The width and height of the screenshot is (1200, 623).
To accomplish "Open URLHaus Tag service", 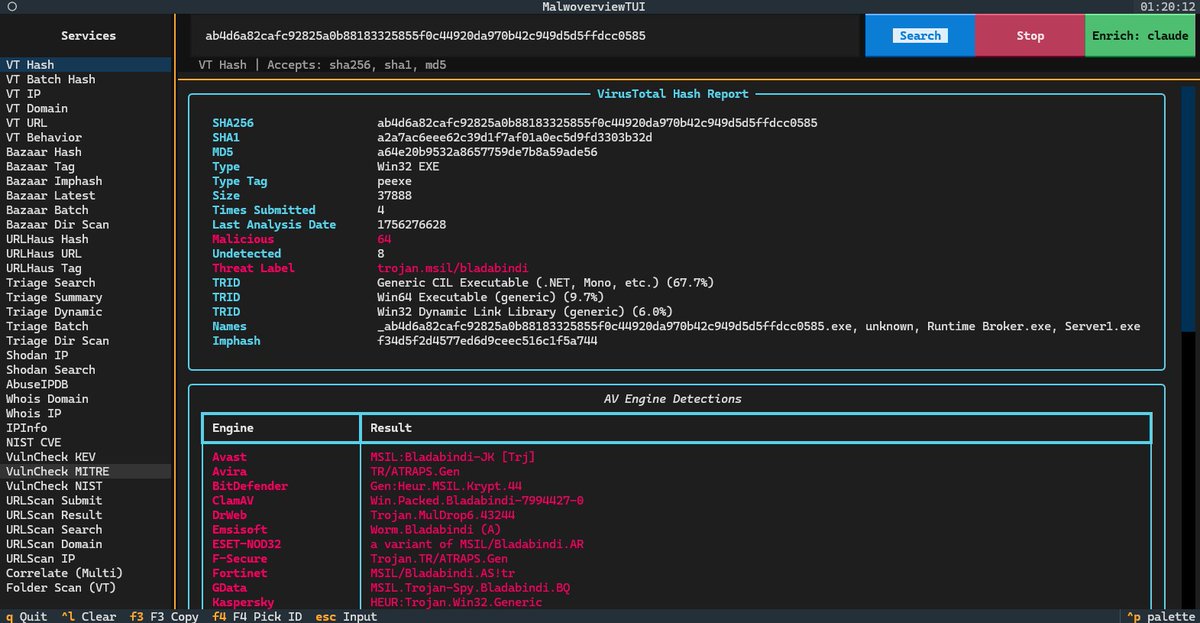I will (x=87, y=268).
